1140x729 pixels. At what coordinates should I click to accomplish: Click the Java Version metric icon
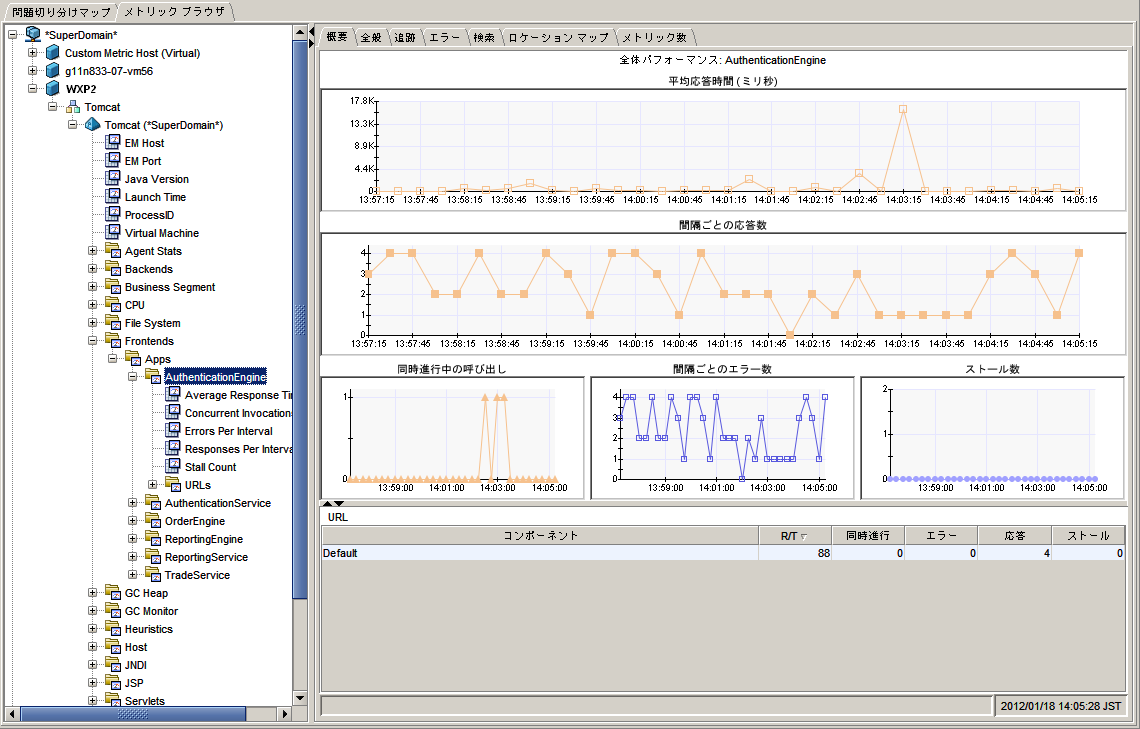pyautogui.click(x=113, y=179)
